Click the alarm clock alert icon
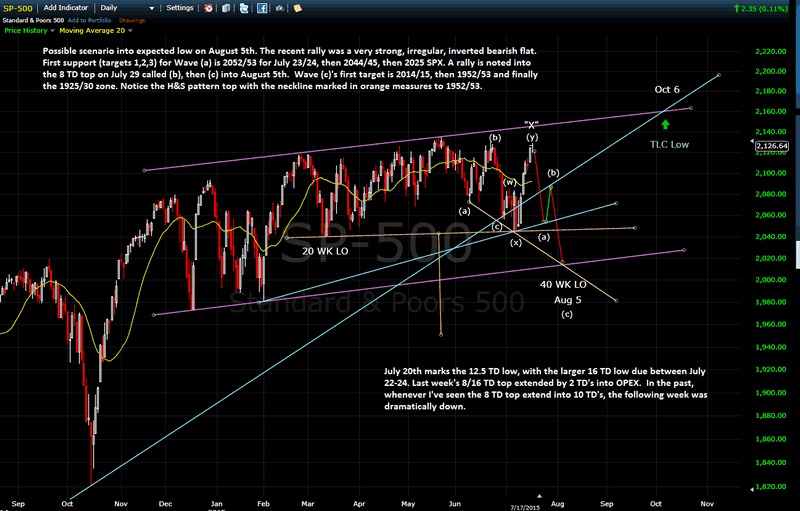 click(208, 8)
